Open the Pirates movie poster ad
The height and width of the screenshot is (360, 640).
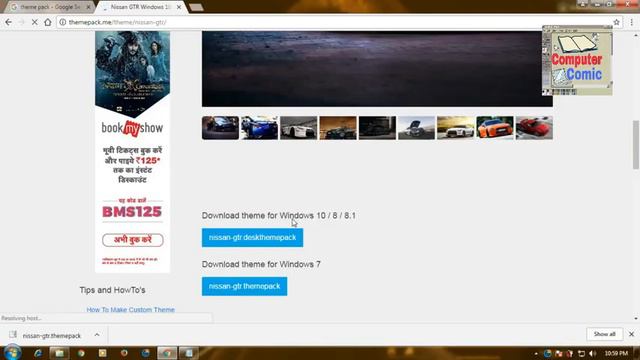(x=132, y=73)
